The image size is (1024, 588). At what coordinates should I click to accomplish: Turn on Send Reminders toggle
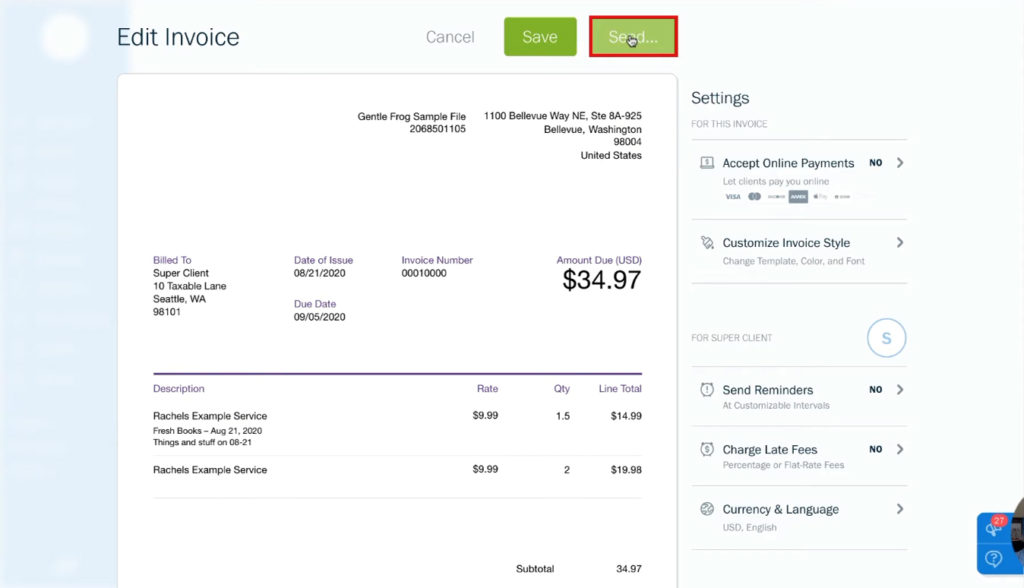click(876, 389)
